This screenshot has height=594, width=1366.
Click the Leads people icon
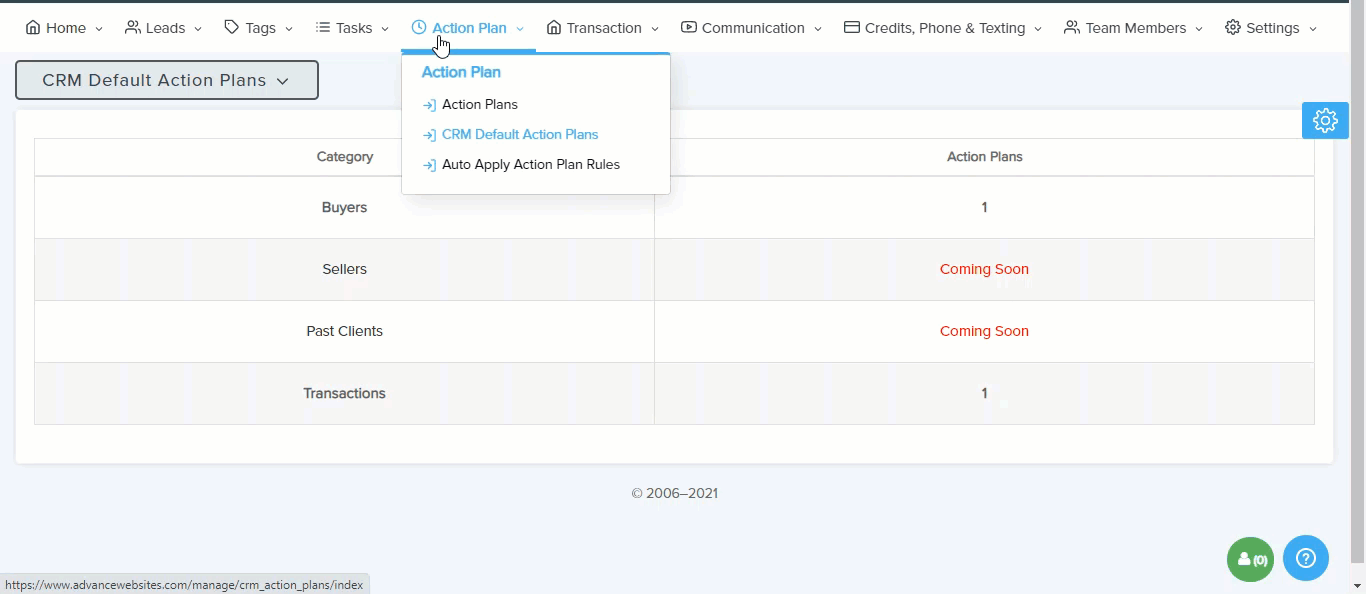pos(132,28)
